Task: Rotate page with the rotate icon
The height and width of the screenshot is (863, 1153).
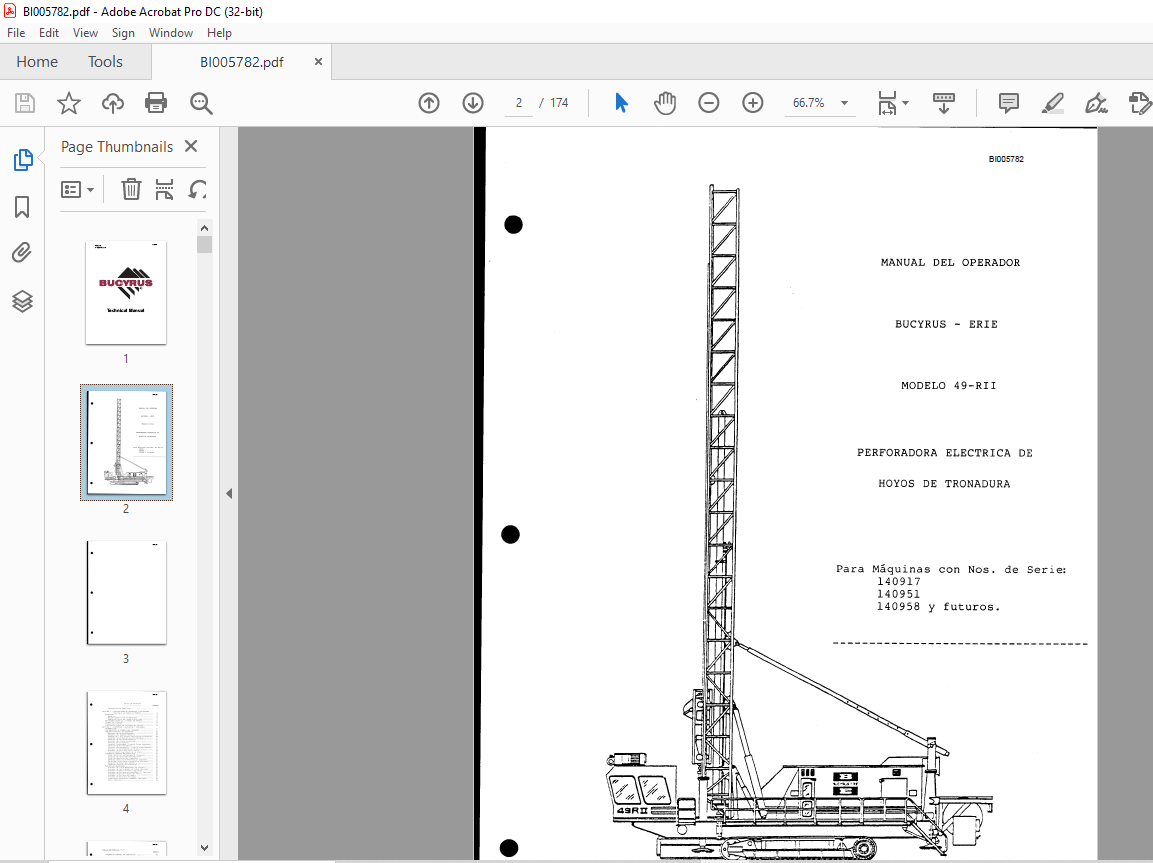Action: pos(197,190)
